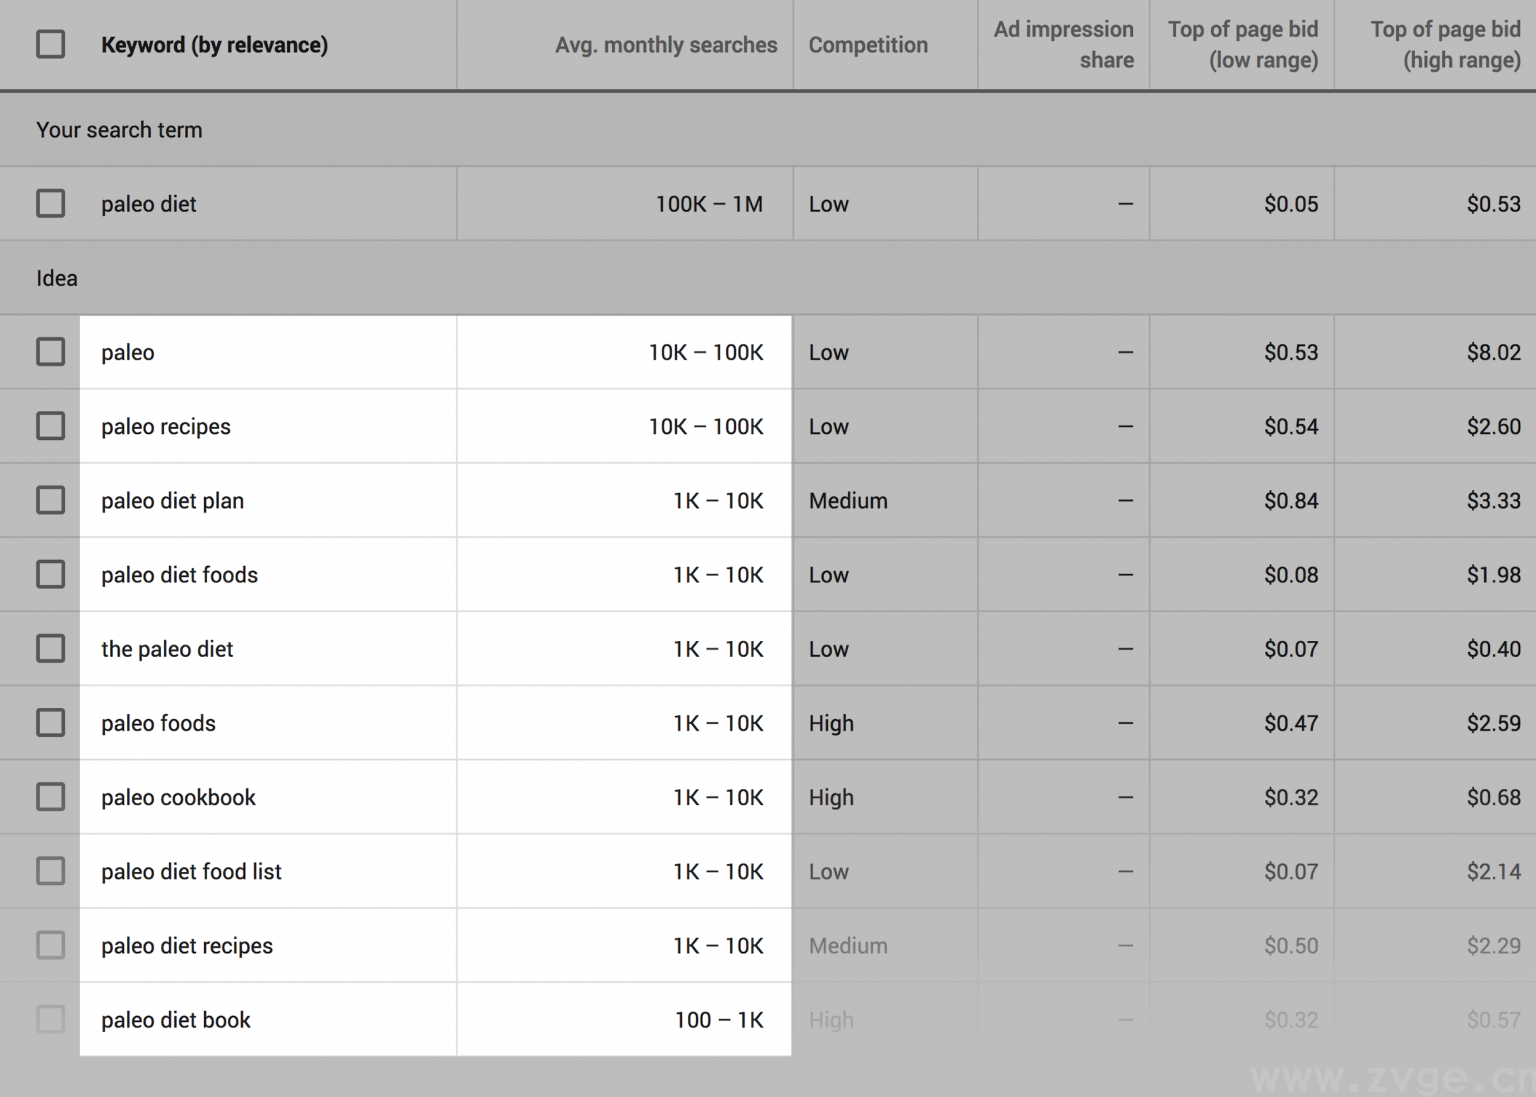
Task: Tick the checkbox for 'paleo cookbook'
Action: (50, 797)
